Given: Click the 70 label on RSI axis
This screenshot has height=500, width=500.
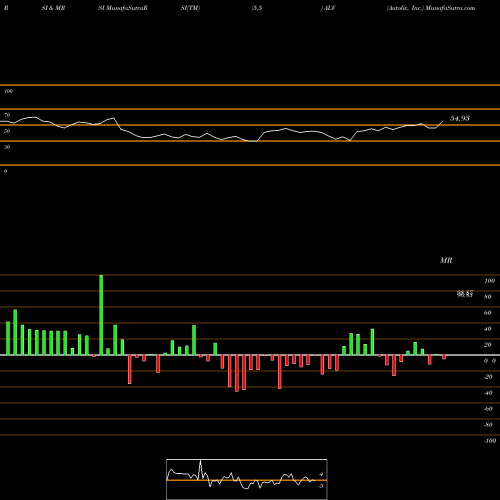Looking at the screenshot, I should [x=7, y=115].
